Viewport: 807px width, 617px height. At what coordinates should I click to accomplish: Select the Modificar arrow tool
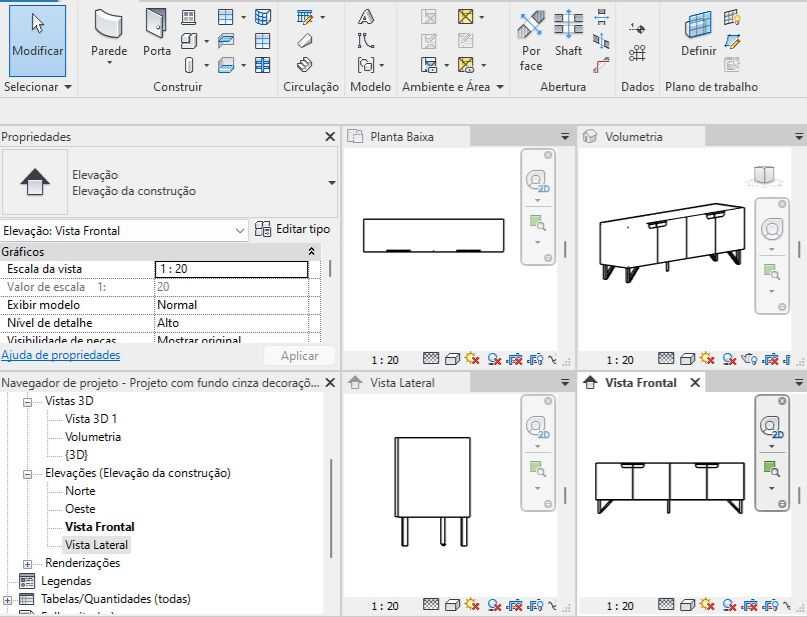pos(37,41)
